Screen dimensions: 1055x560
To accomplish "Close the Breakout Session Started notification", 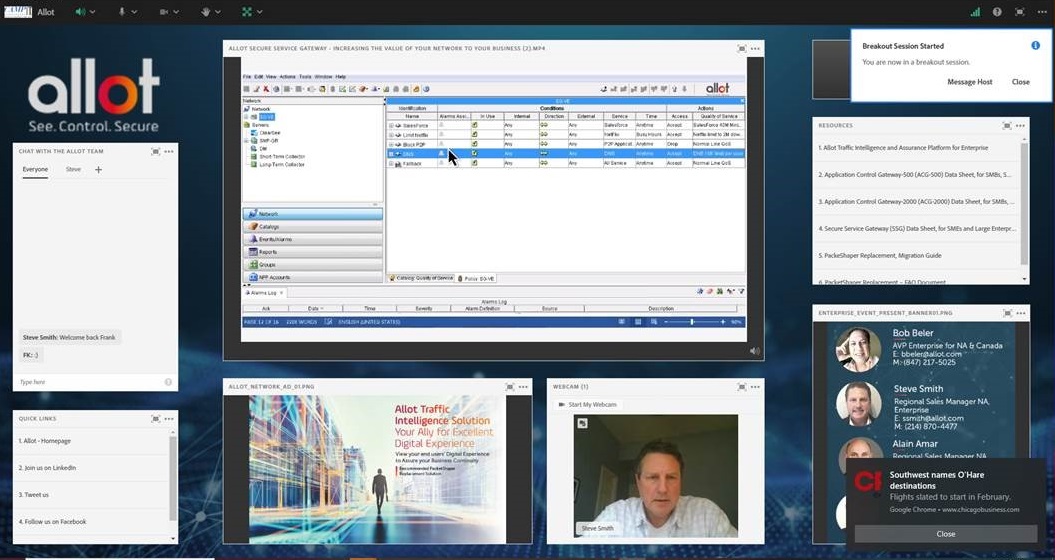I will [x=1021, y=81].
